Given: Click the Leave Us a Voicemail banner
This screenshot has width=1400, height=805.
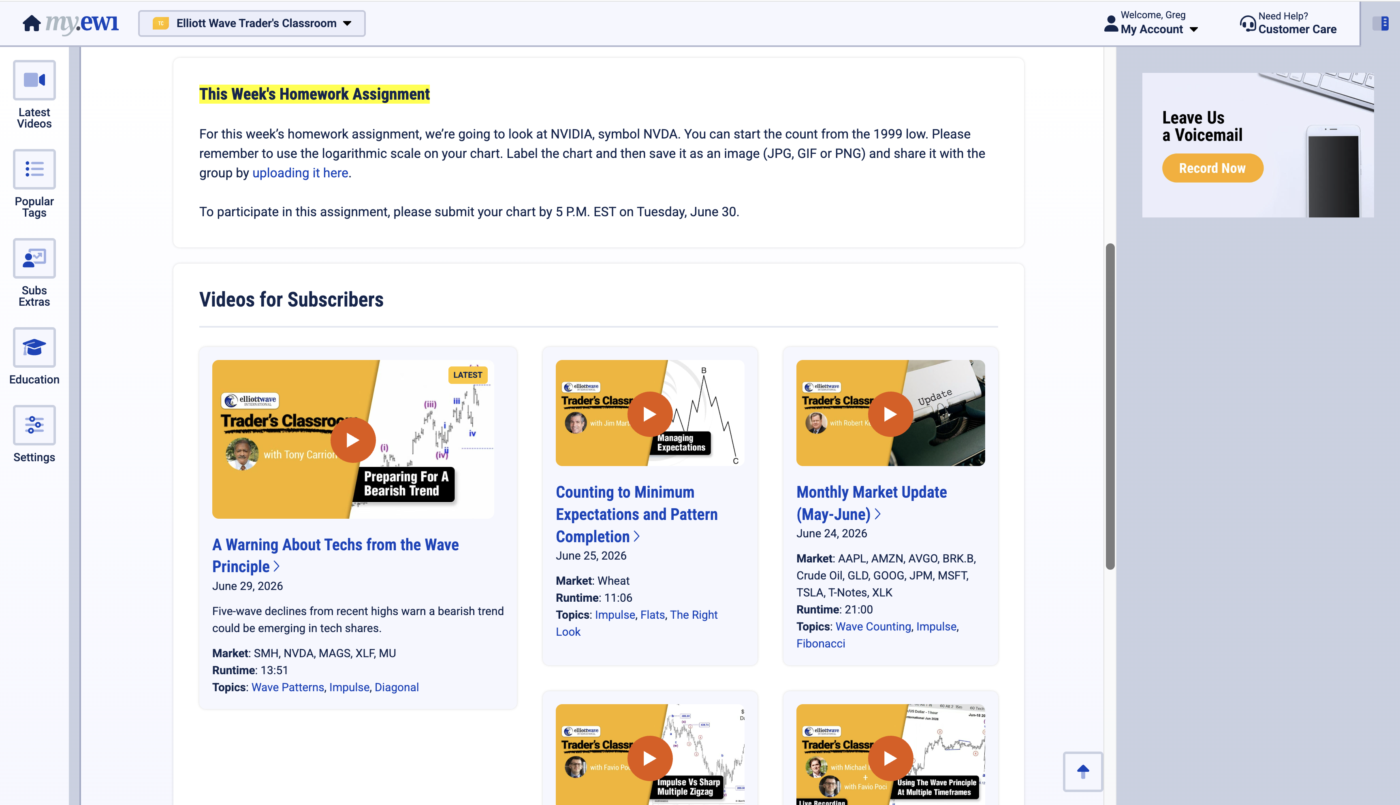Looking at the screenshot, I should tap(1259, 144).
